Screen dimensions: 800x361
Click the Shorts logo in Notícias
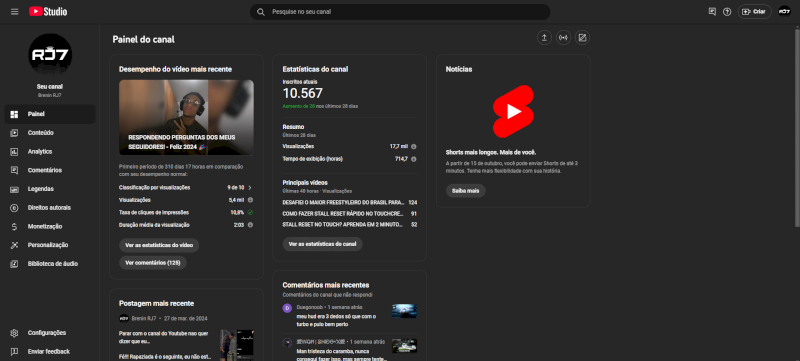coord(513,111)
